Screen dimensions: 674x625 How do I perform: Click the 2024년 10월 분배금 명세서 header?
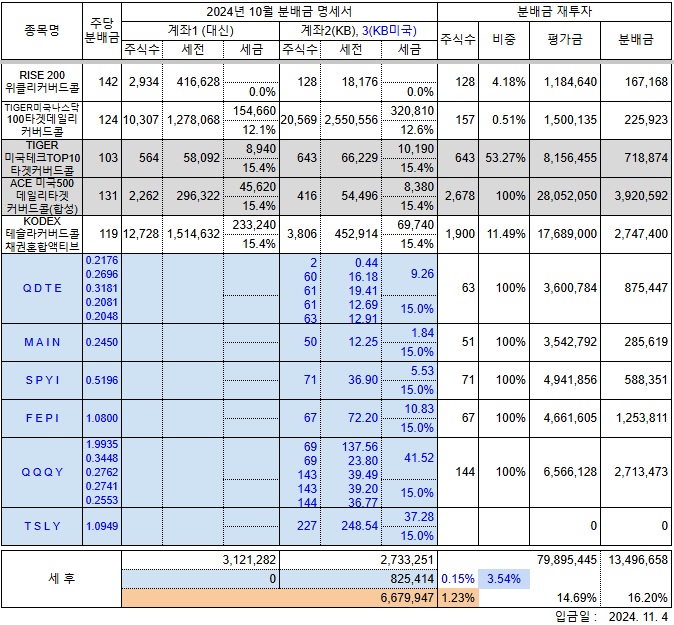[x=279, y=12]
